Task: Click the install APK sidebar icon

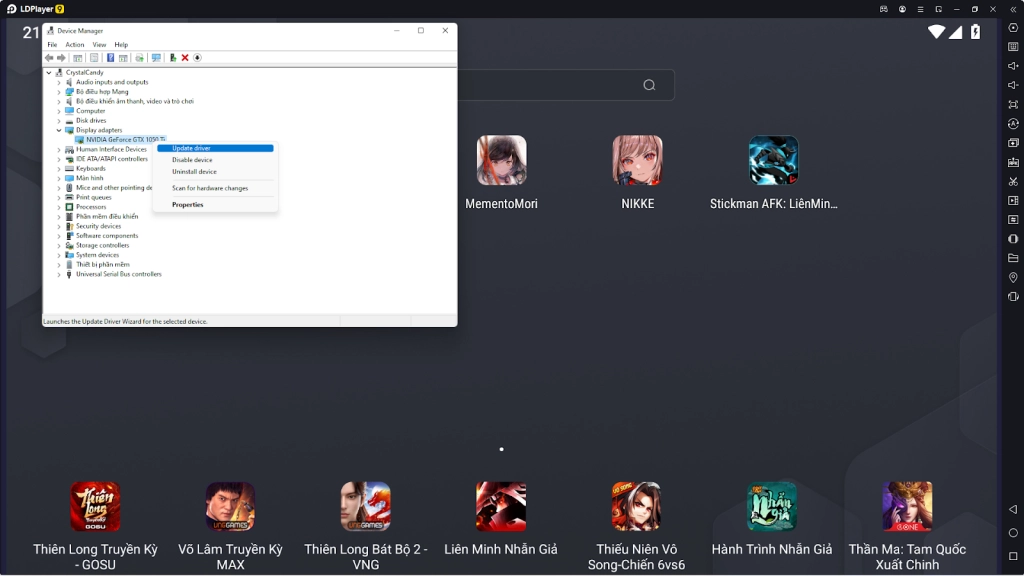Action: click(1013, 162)
